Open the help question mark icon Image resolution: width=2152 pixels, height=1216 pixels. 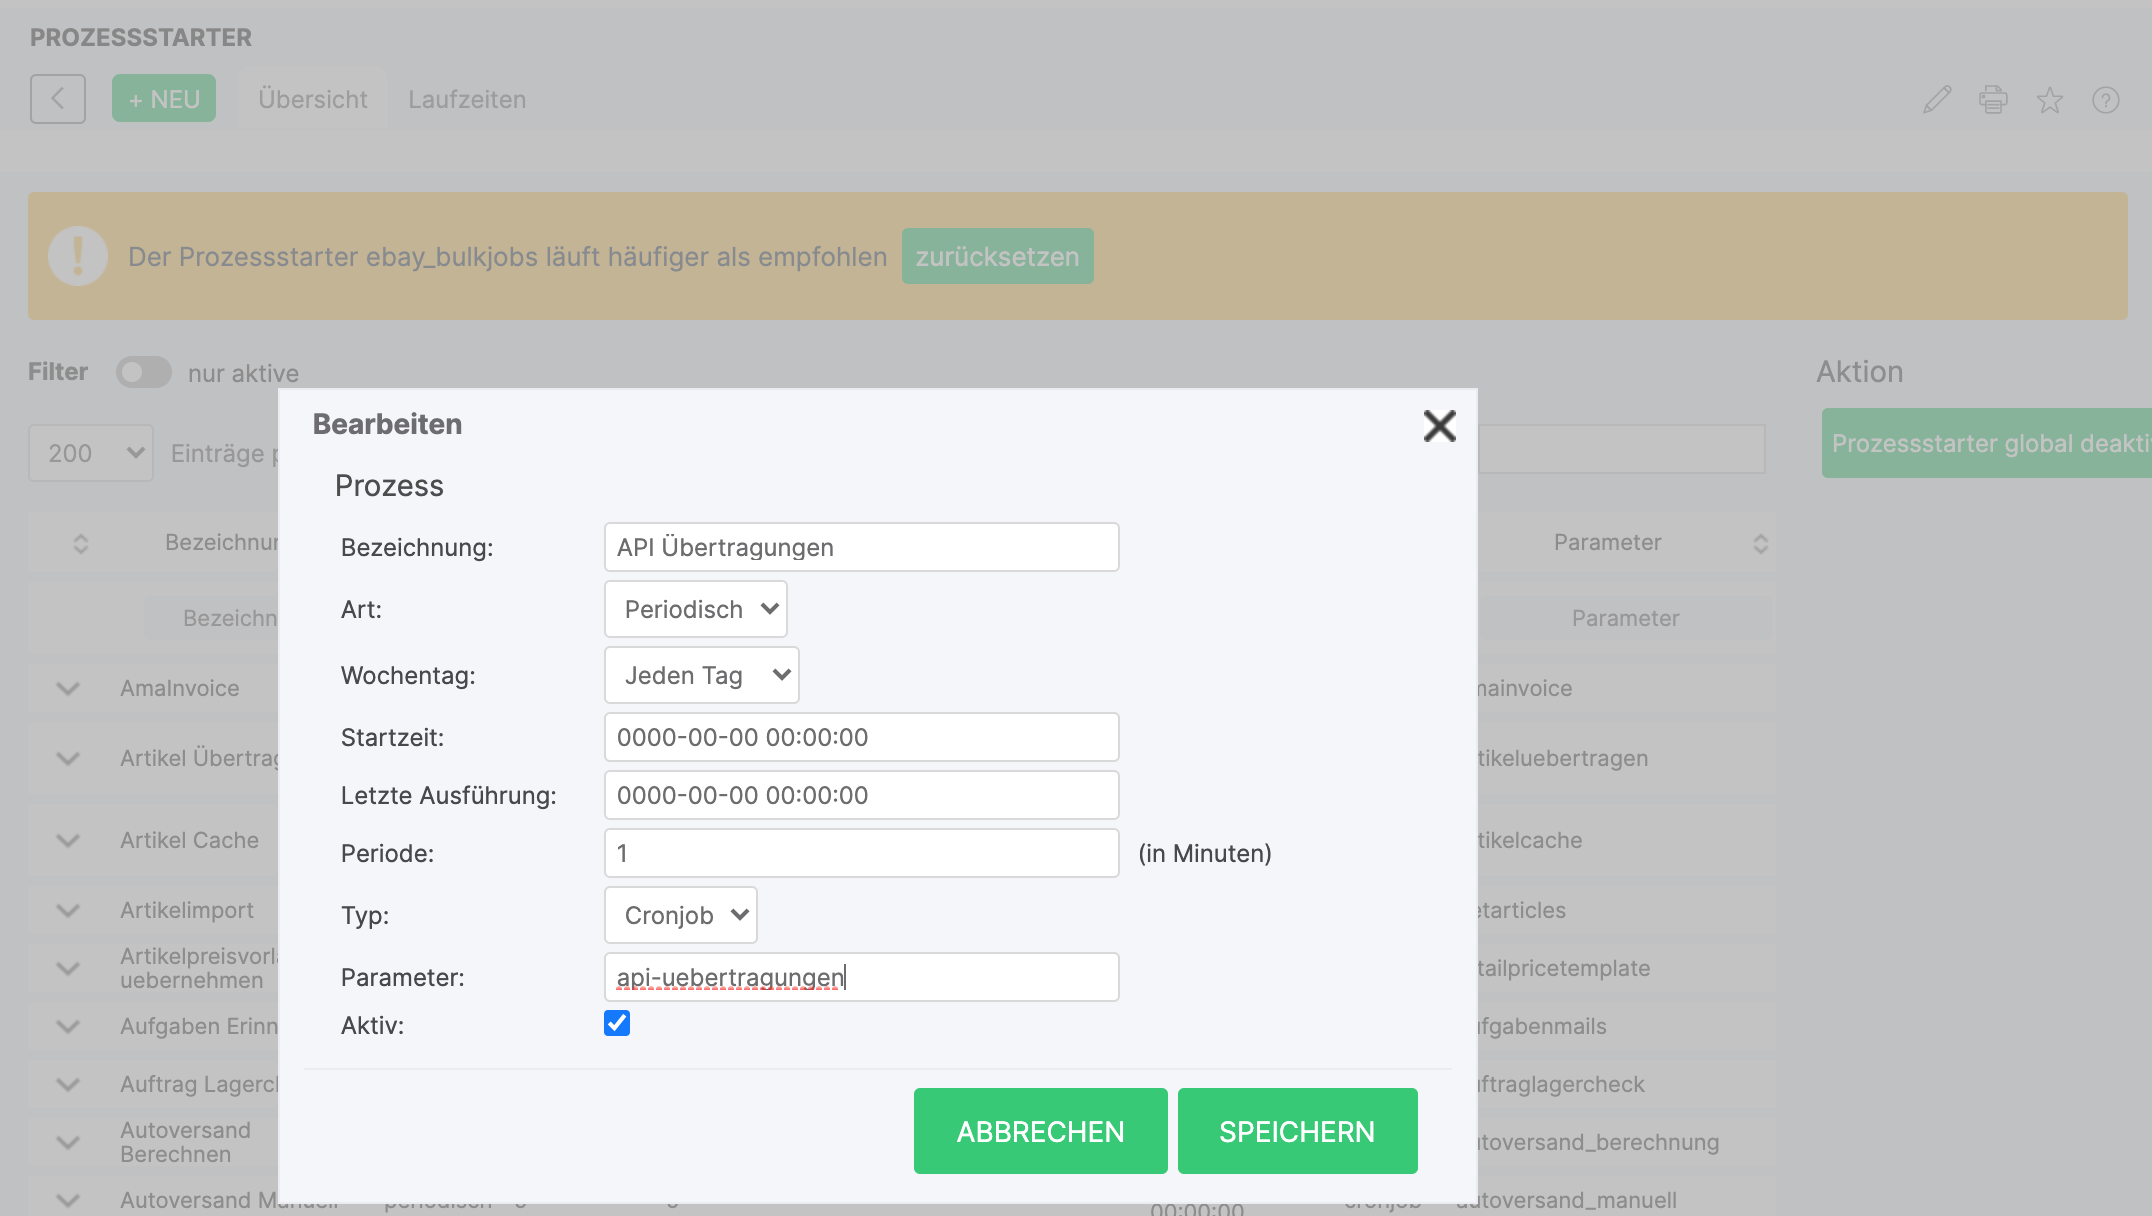2105,100
